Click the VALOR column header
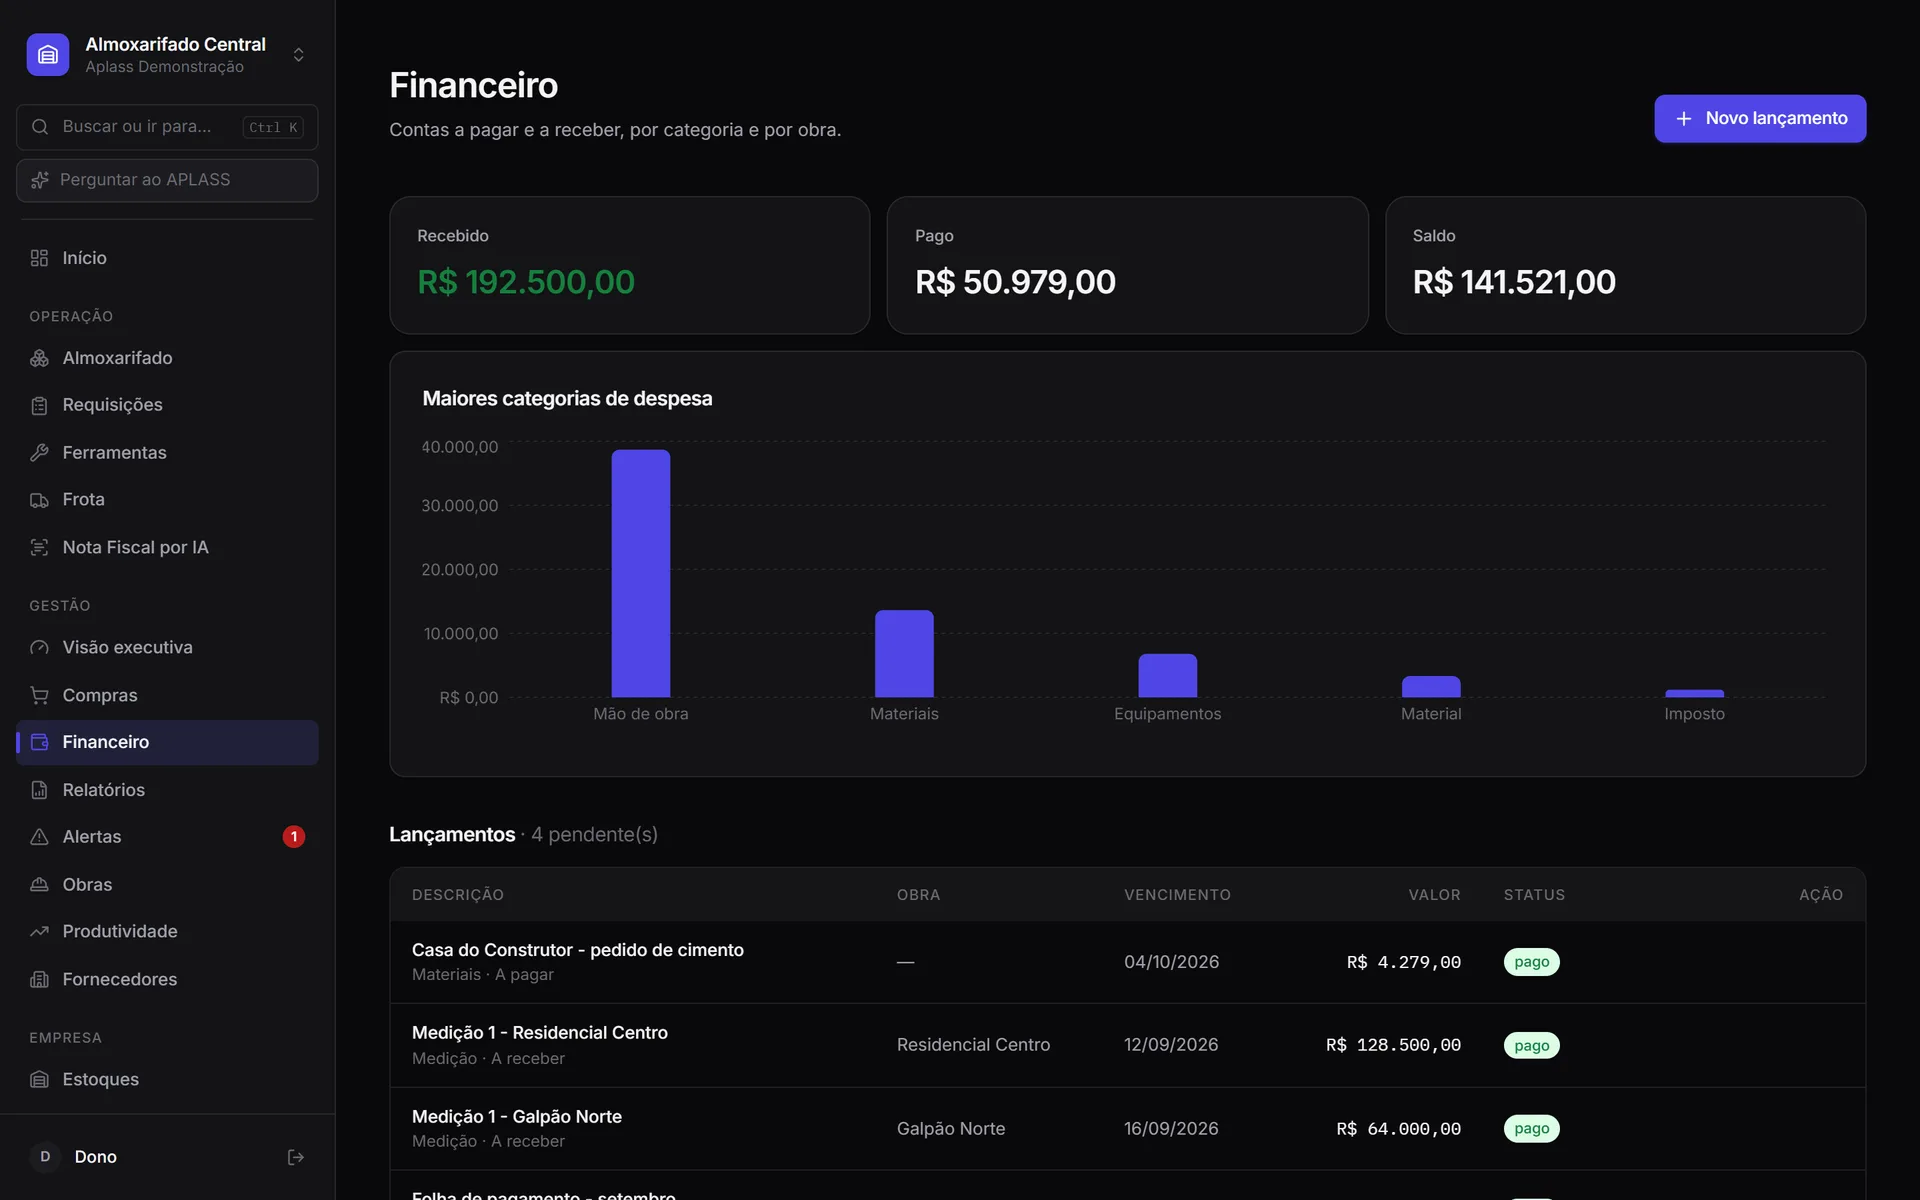The width and height of the screenshot is (1920, 1200). [1434, 895]
